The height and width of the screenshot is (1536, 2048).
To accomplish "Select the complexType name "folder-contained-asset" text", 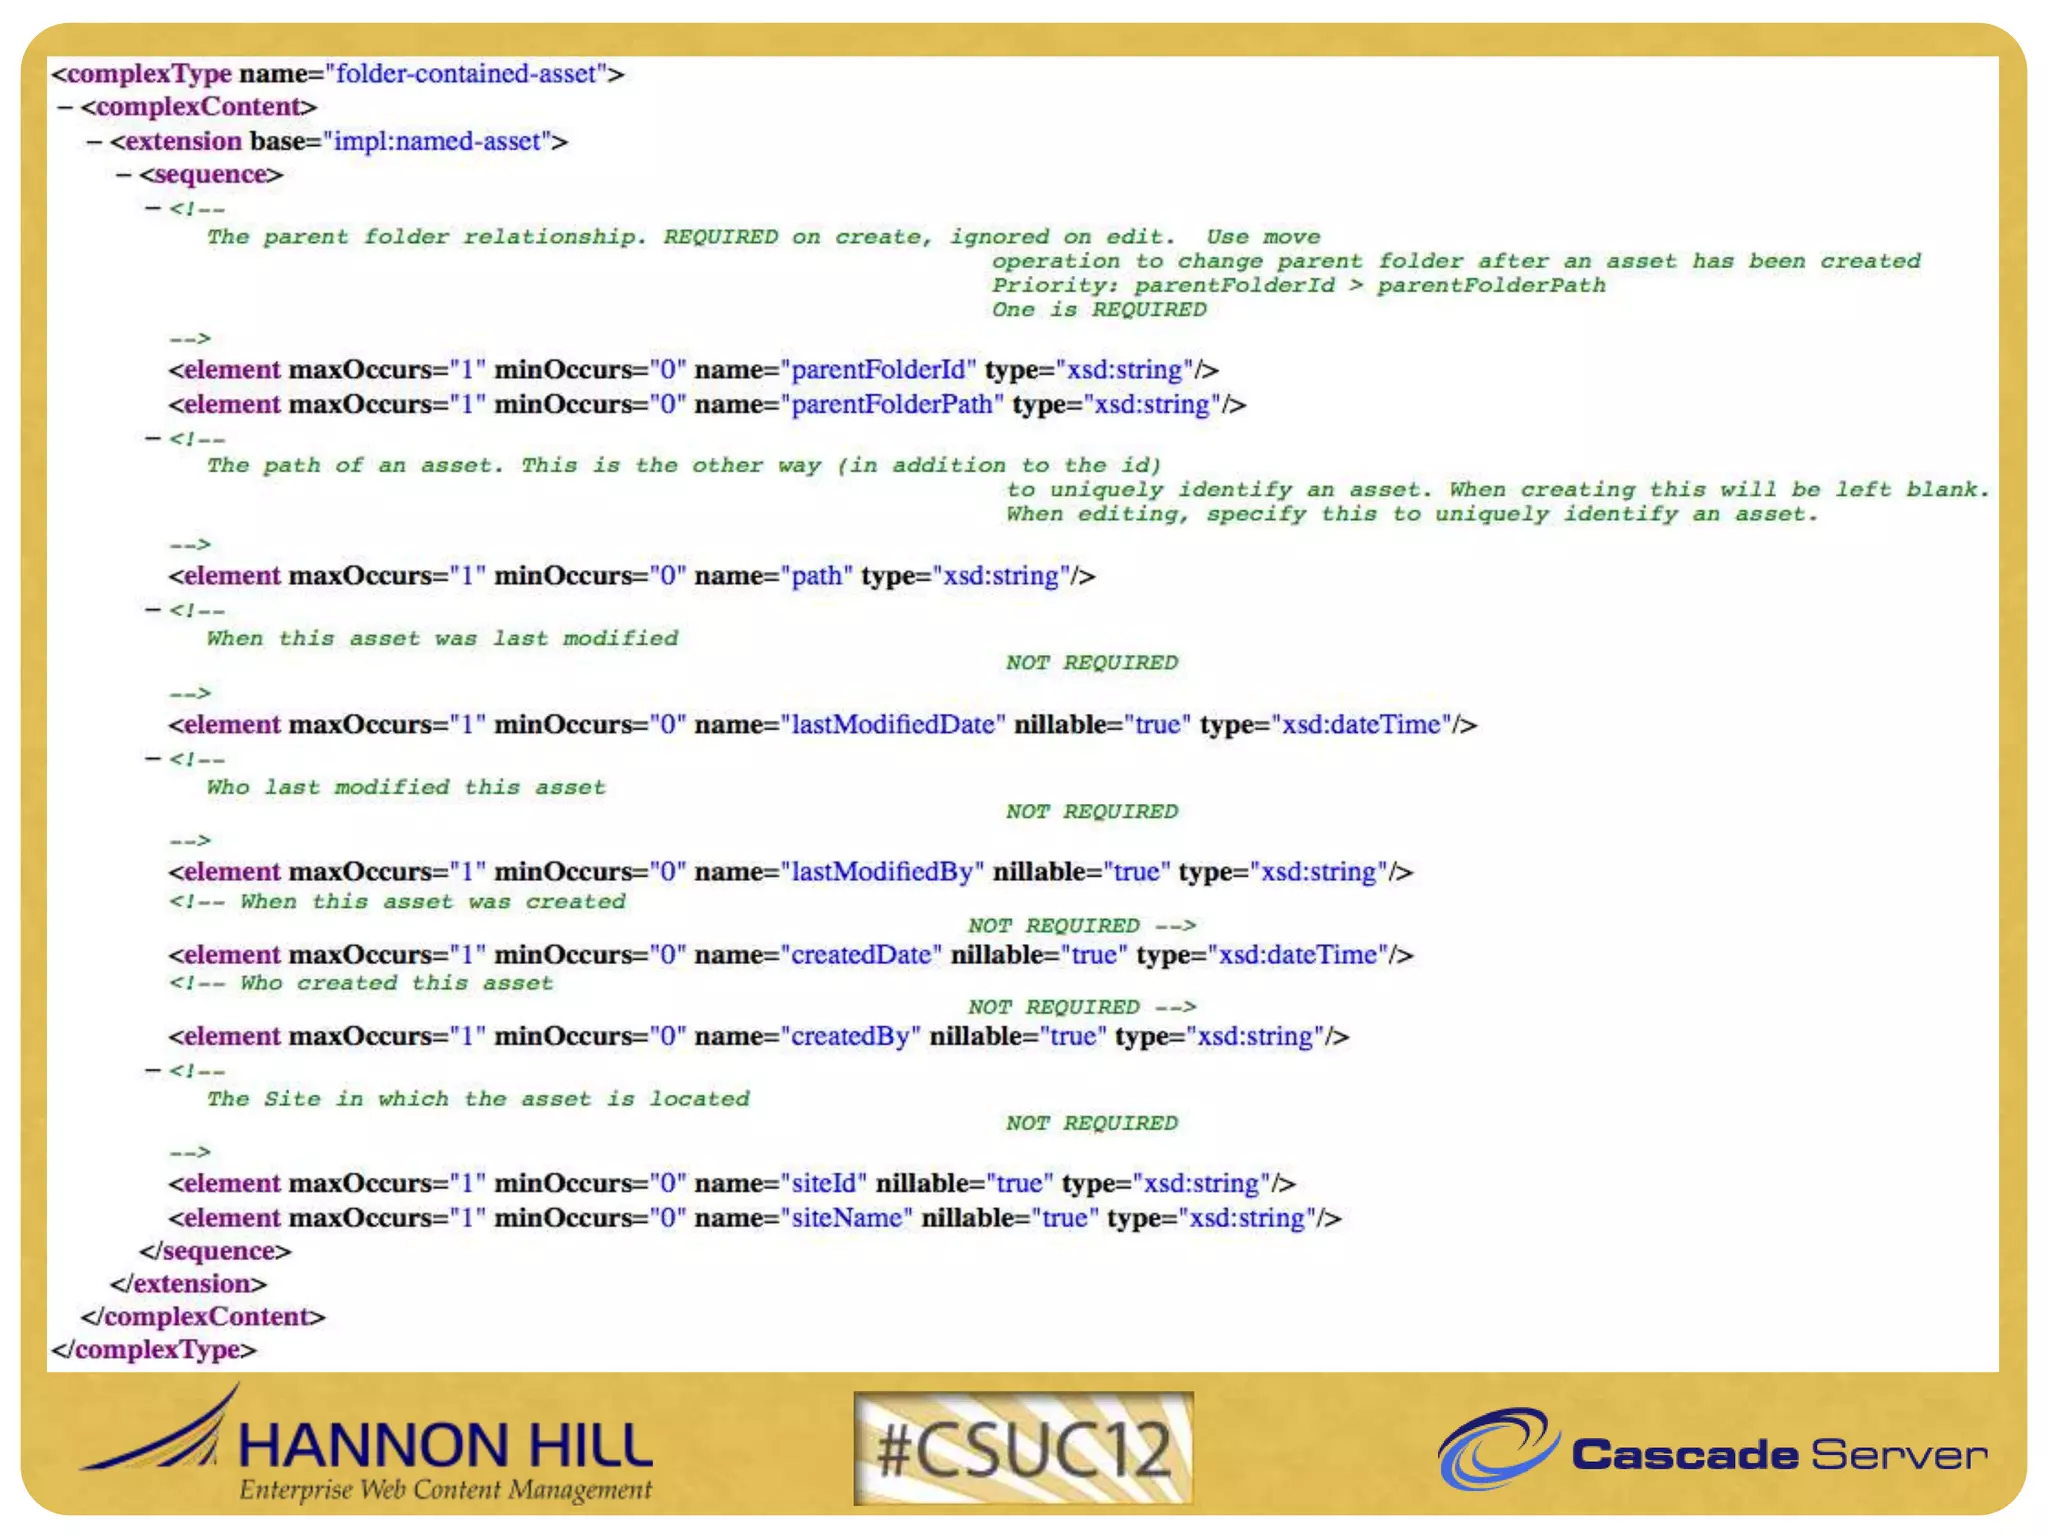I will 466,74.
